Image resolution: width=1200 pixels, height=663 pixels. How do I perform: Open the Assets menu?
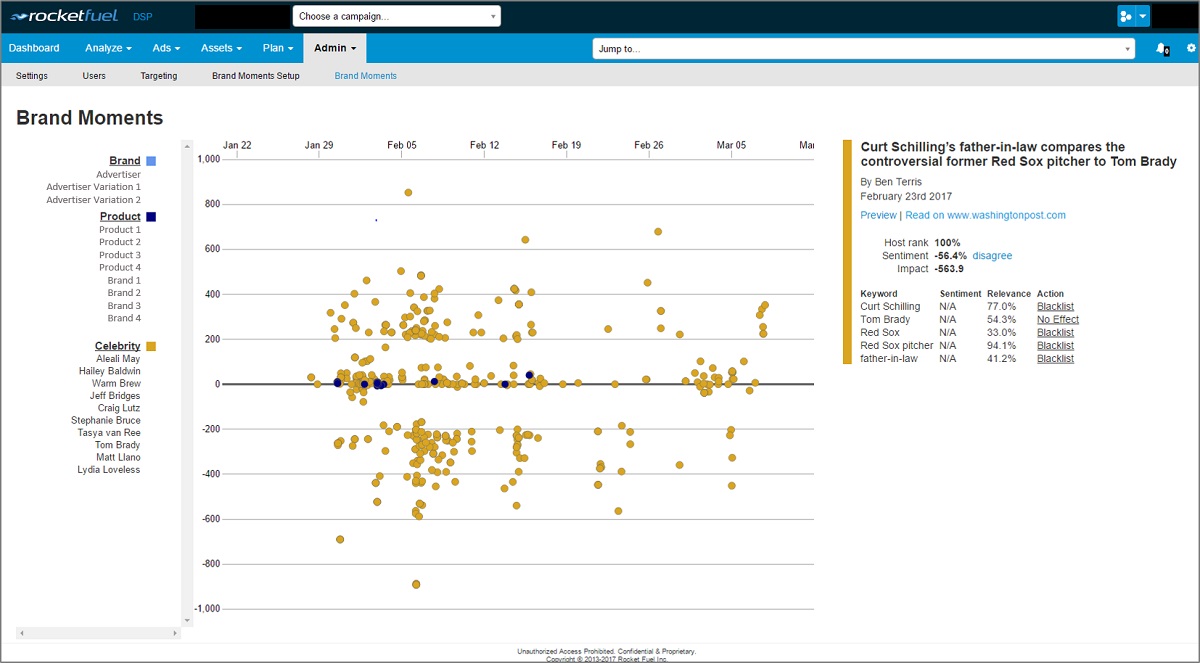click(221, 48)
